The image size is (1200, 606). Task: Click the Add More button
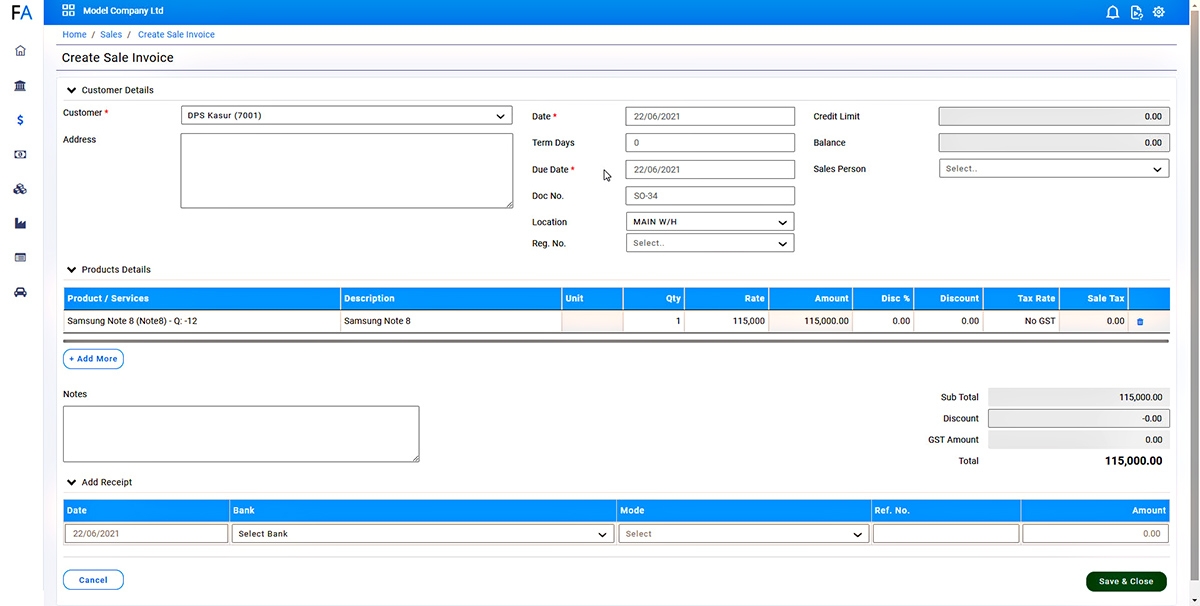point(93,359)
